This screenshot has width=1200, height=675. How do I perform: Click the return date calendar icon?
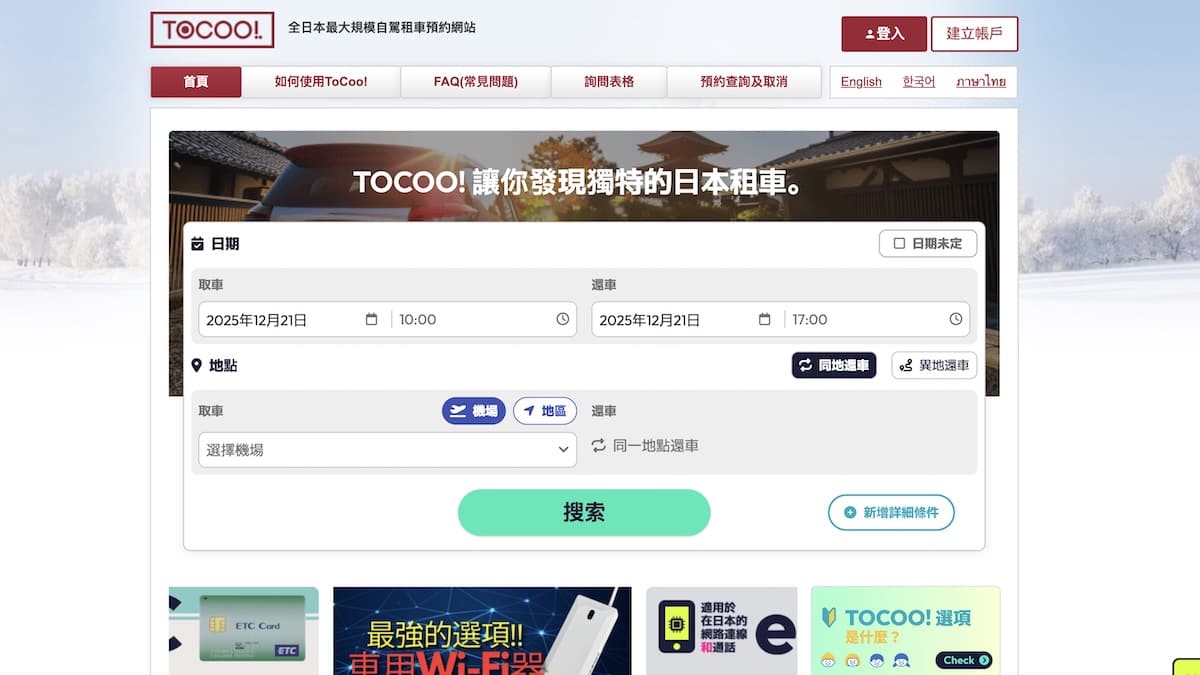(x=765, y=319)
